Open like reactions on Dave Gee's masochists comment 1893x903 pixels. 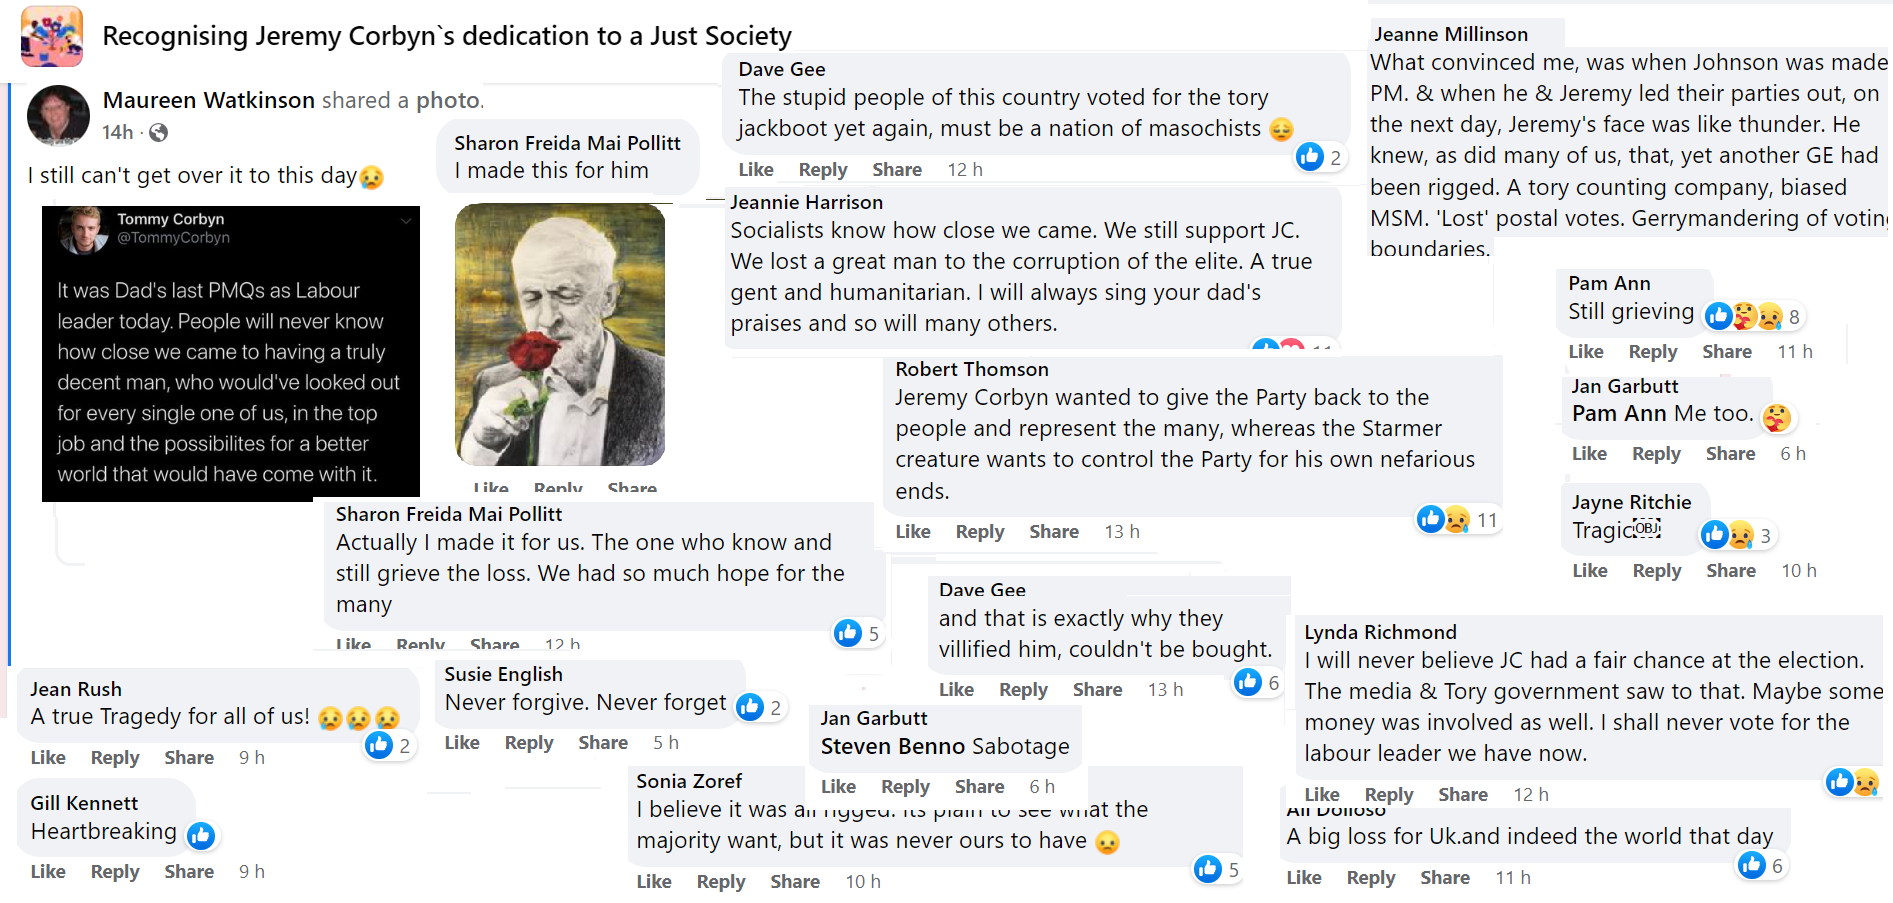(1319, 157)
